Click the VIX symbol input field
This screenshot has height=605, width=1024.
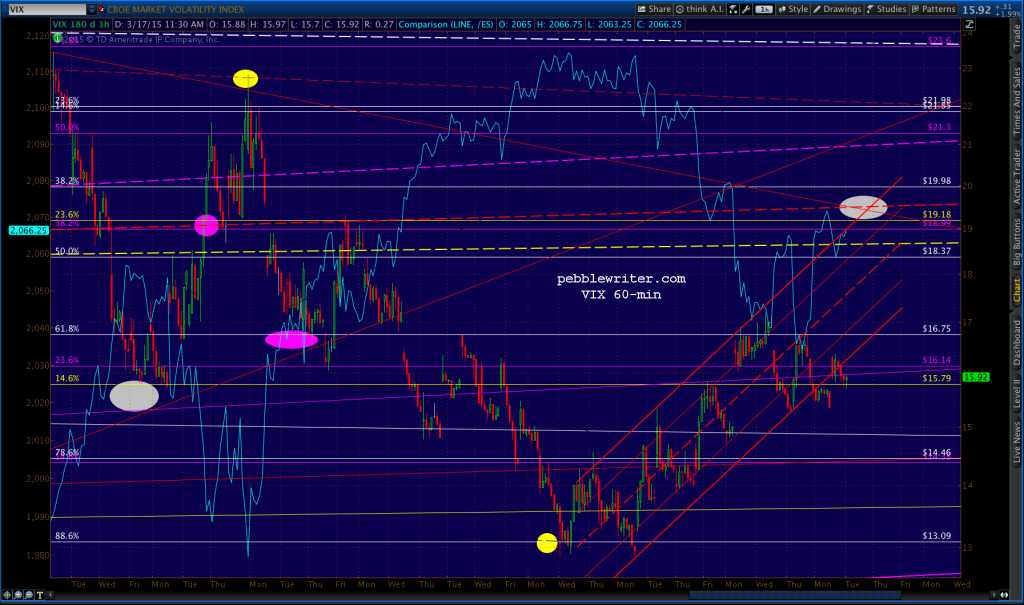pyautogui.click(x=46, y=9)
